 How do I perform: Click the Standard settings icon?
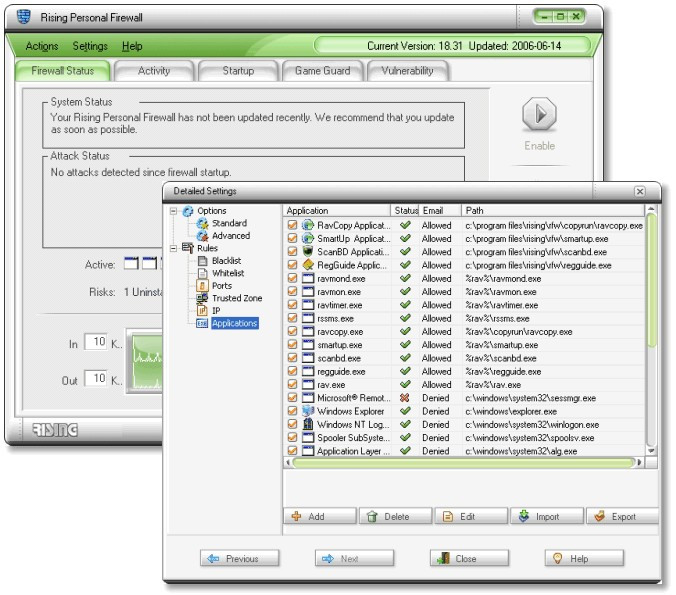(x=202, y=223)
